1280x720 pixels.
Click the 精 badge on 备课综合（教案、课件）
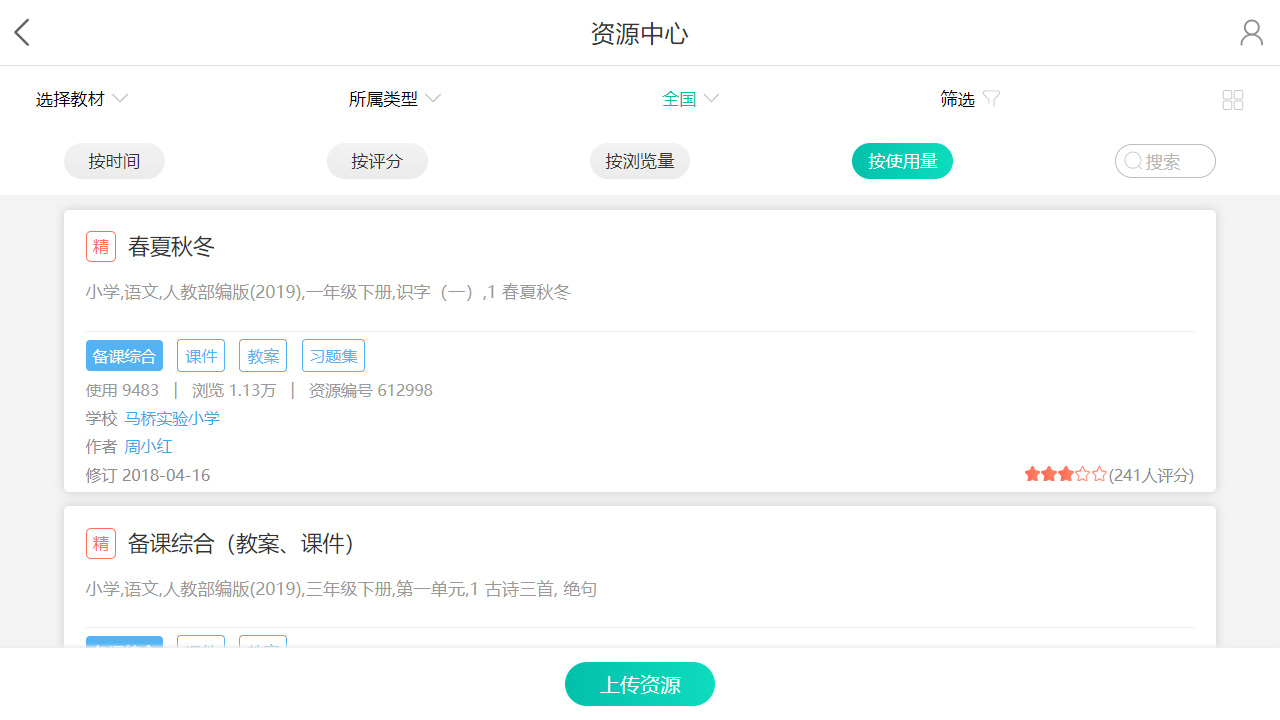click(x=100, y=543)
